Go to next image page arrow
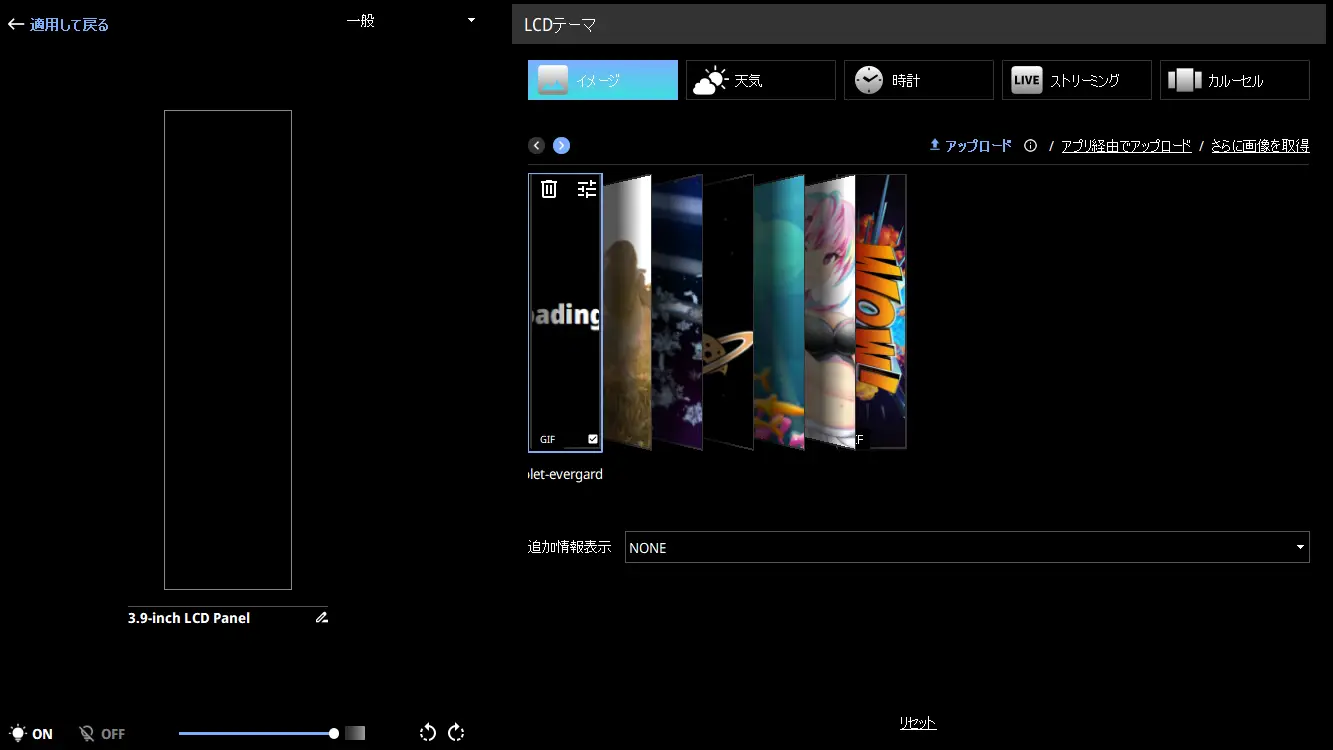This screenshot has width=1333, height=750. click(561, 146)
